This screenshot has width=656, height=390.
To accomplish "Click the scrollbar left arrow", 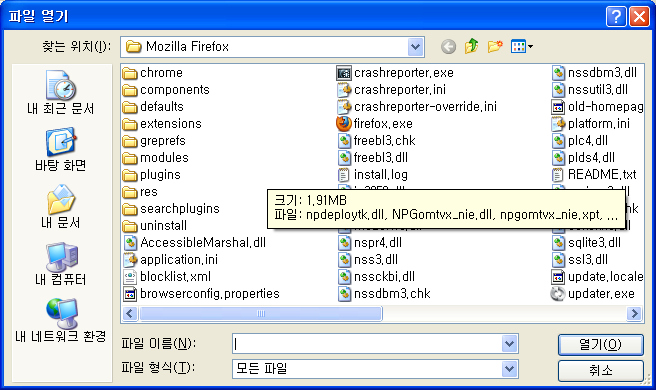I will [x=130, y=313].
